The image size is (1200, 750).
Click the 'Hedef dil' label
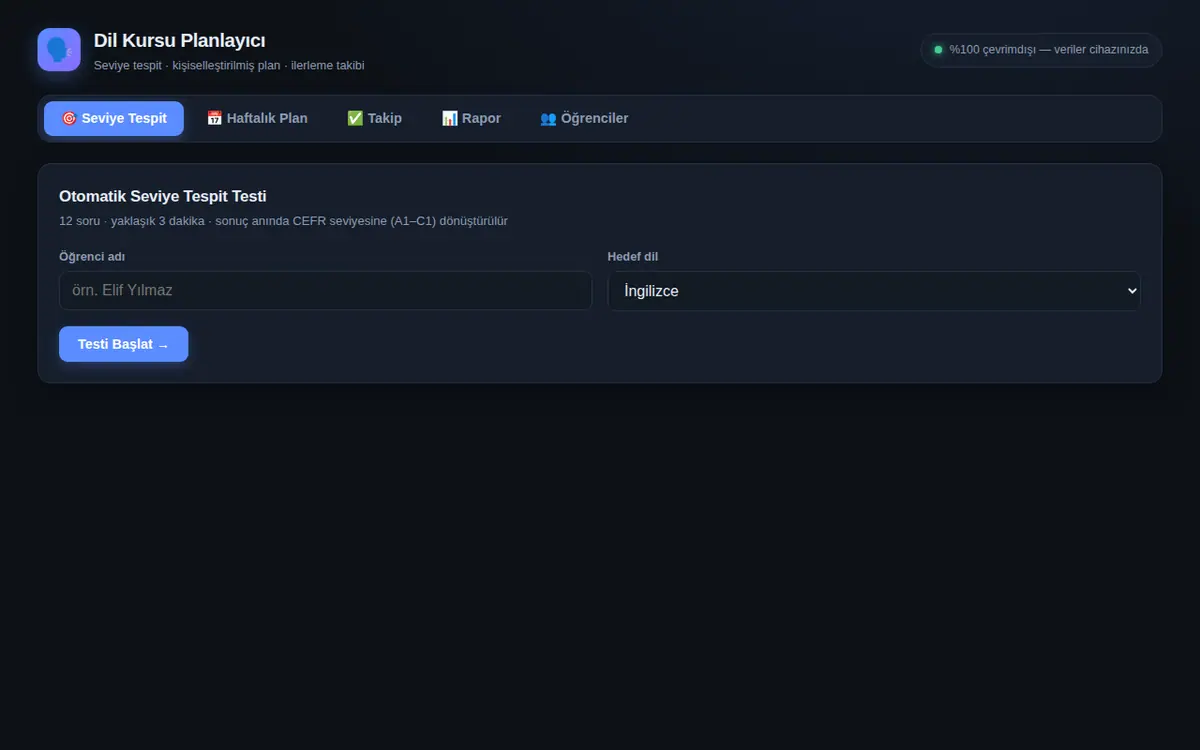tap(633, 257)
